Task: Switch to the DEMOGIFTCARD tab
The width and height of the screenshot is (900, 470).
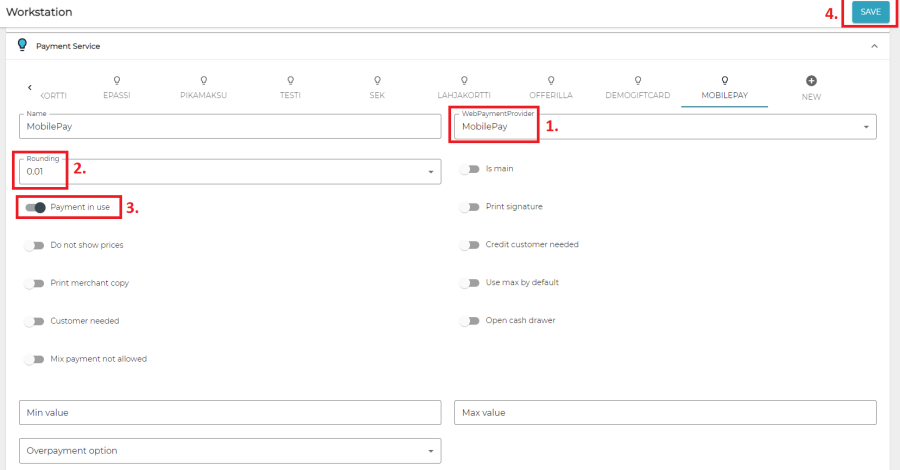Action: (x=637, y=96)
